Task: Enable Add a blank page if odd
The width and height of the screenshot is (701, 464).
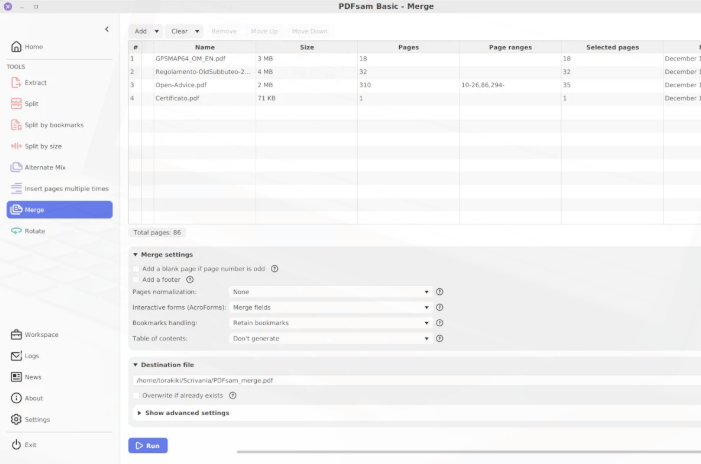Action: 136,269
